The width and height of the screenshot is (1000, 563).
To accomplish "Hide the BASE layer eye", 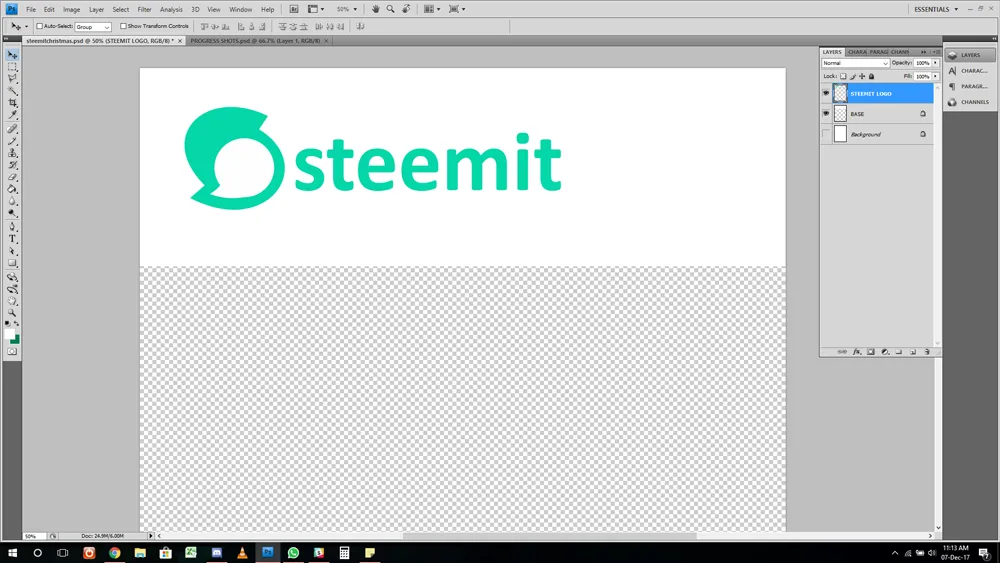I will pyautogui.click(x=826, y=113).
